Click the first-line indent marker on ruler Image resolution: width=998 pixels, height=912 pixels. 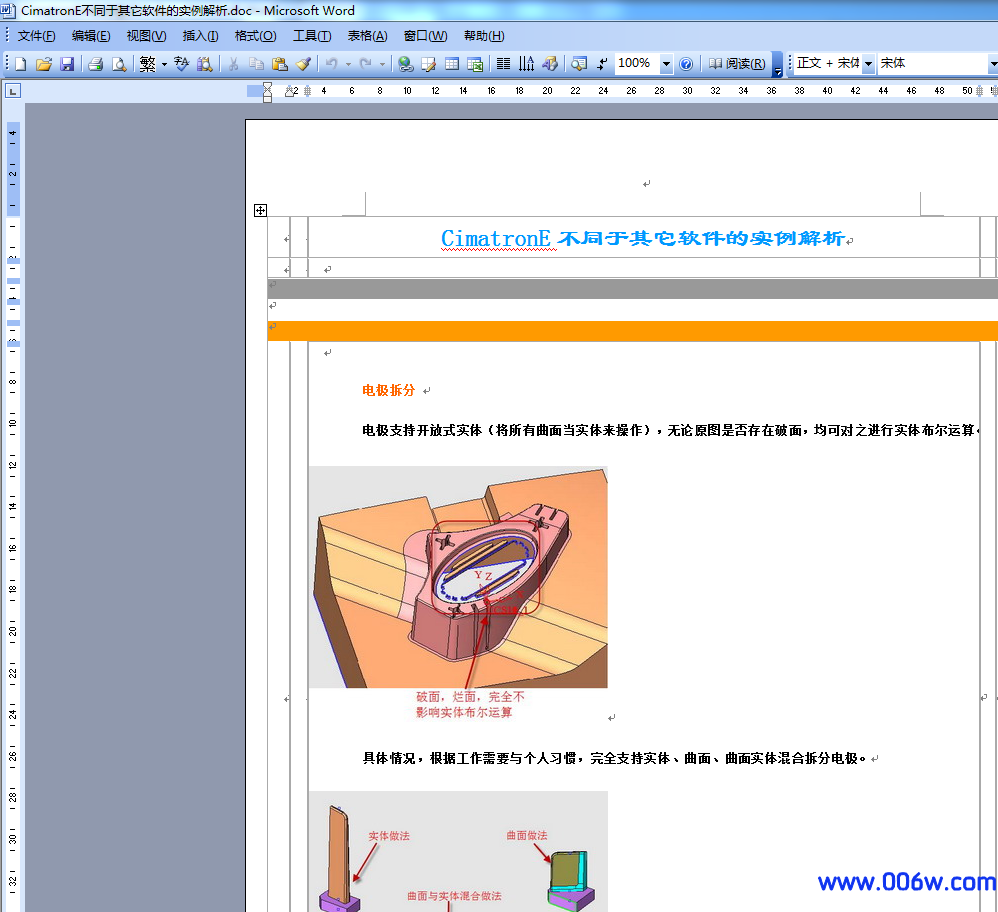click(x=267, y=86)
